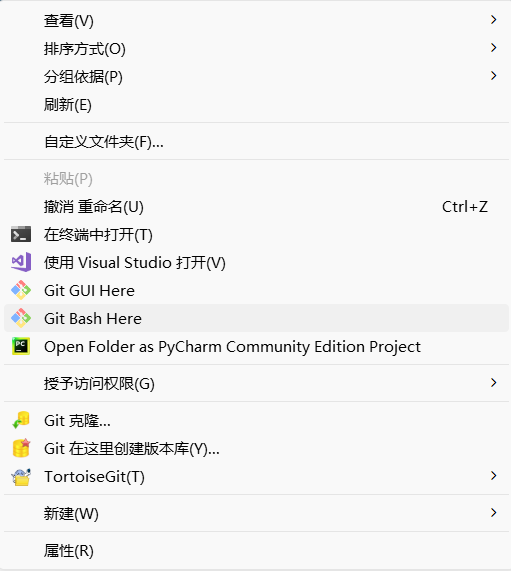511x571 pixels.
Task: Click the Git create repository icon
Action: (21, 448)
